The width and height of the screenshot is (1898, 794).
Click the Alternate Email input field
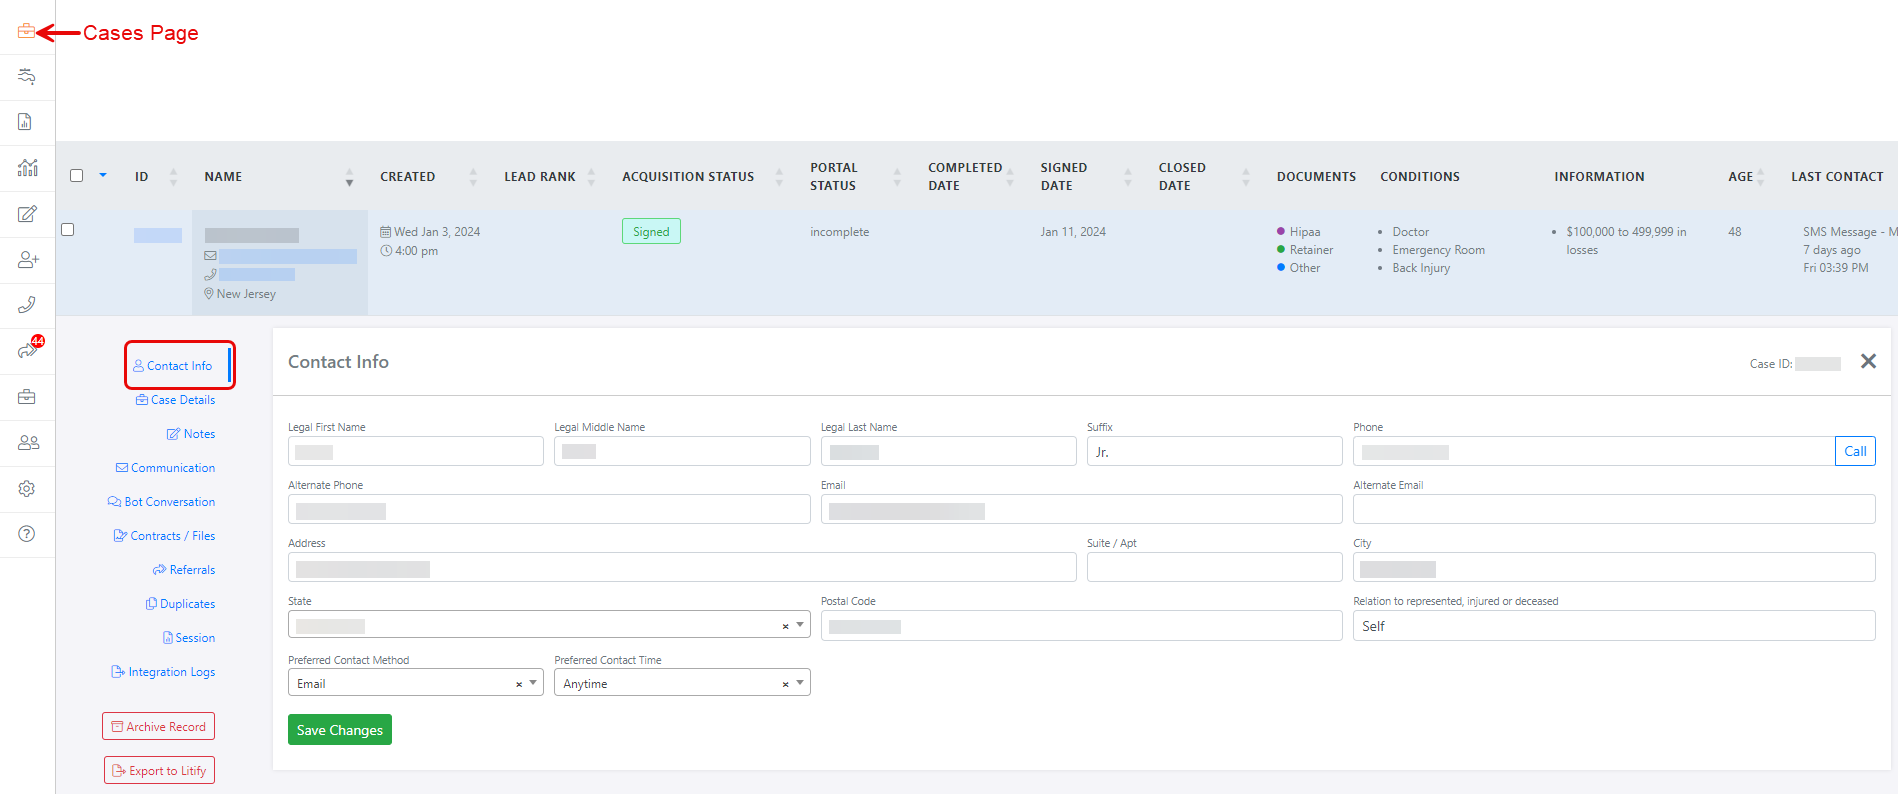click(x=1613, y=510)
